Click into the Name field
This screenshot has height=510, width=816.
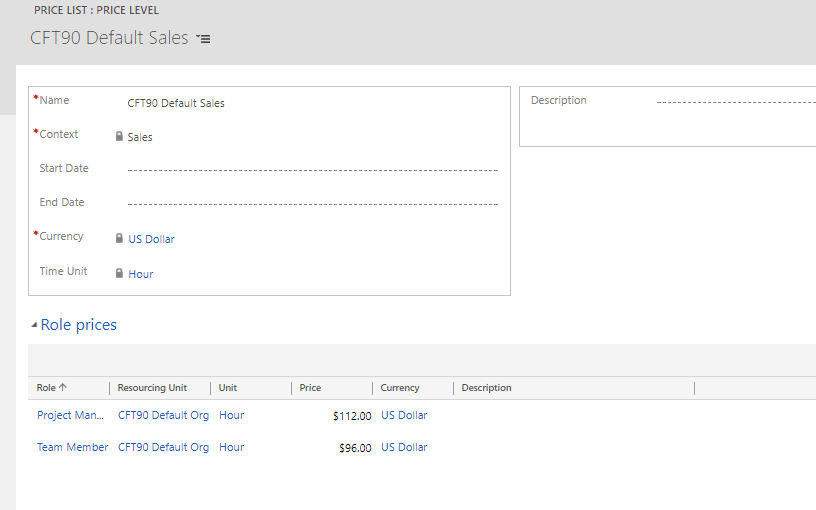310,103
